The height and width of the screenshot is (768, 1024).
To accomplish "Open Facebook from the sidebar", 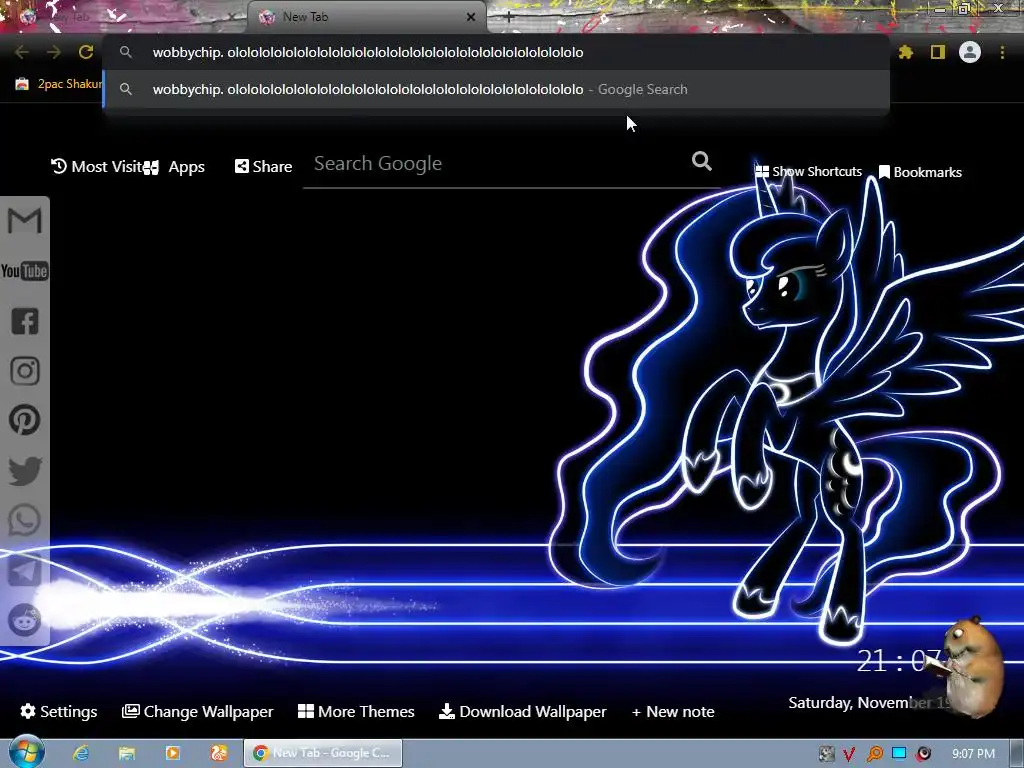I will click(25, 321).
